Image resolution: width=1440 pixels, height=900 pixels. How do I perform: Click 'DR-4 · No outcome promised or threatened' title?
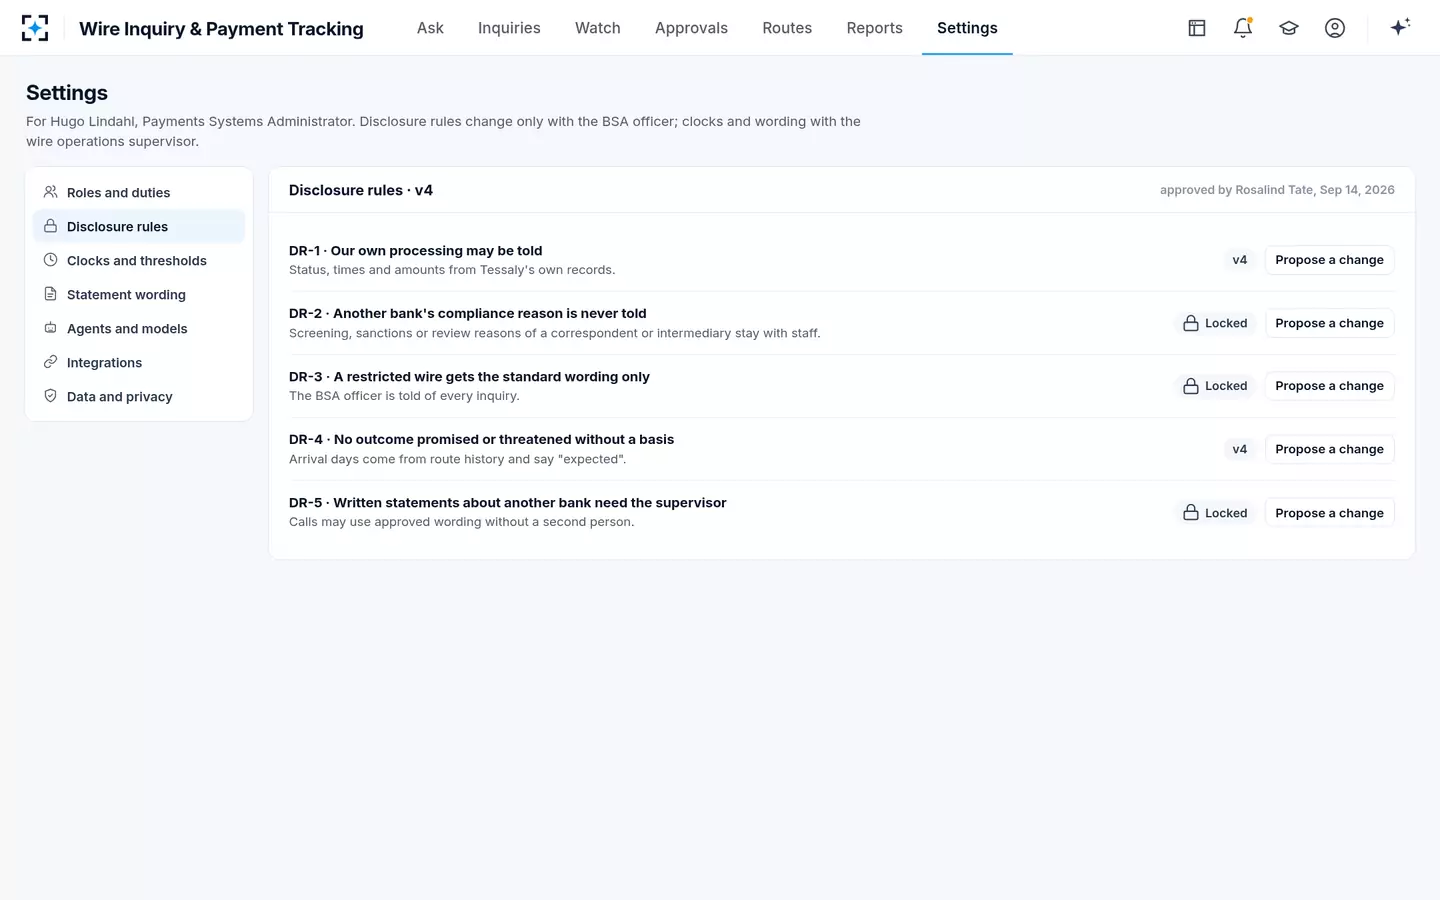pyautogui.click(x=482, y=439)
